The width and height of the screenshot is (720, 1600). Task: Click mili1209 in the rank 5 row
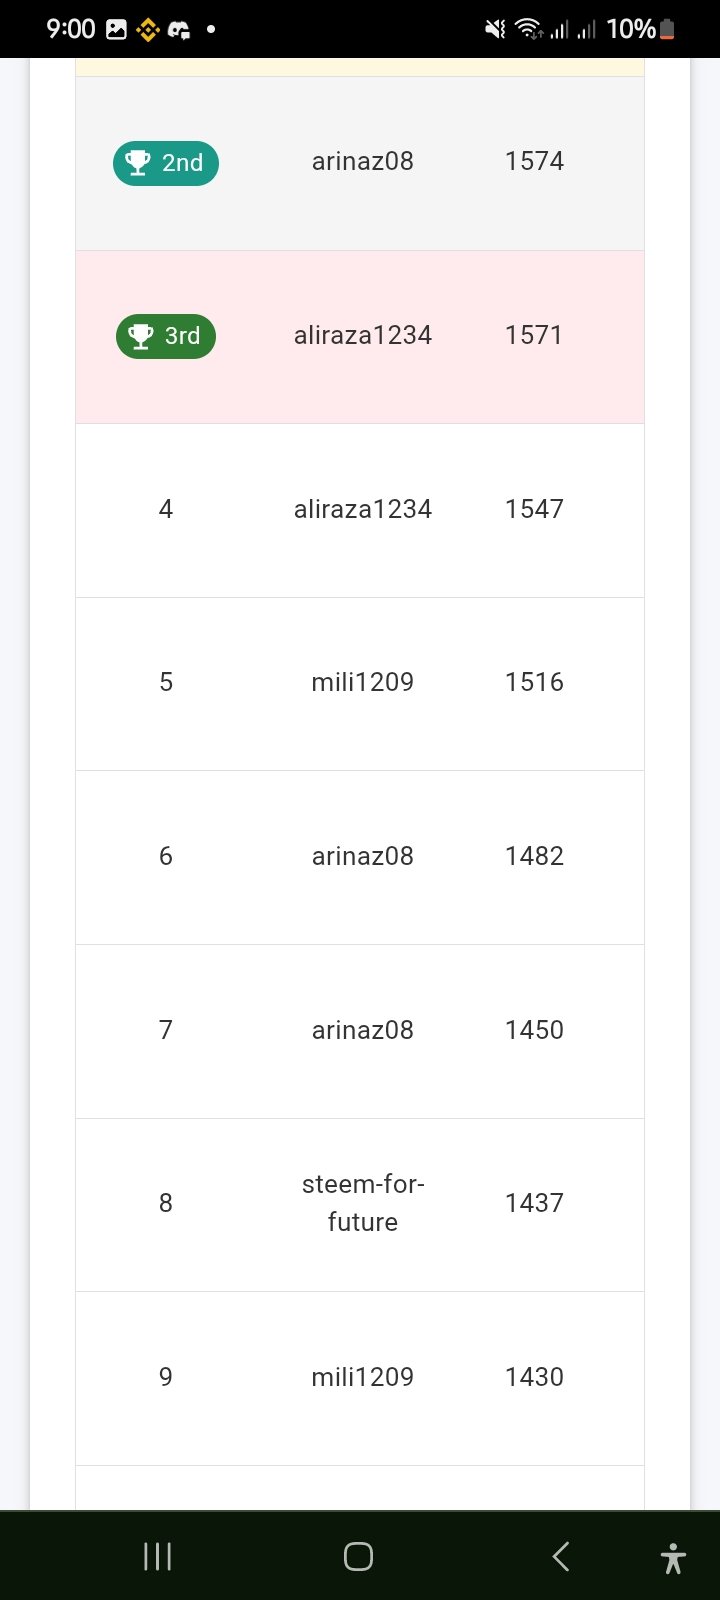point(363,682)
